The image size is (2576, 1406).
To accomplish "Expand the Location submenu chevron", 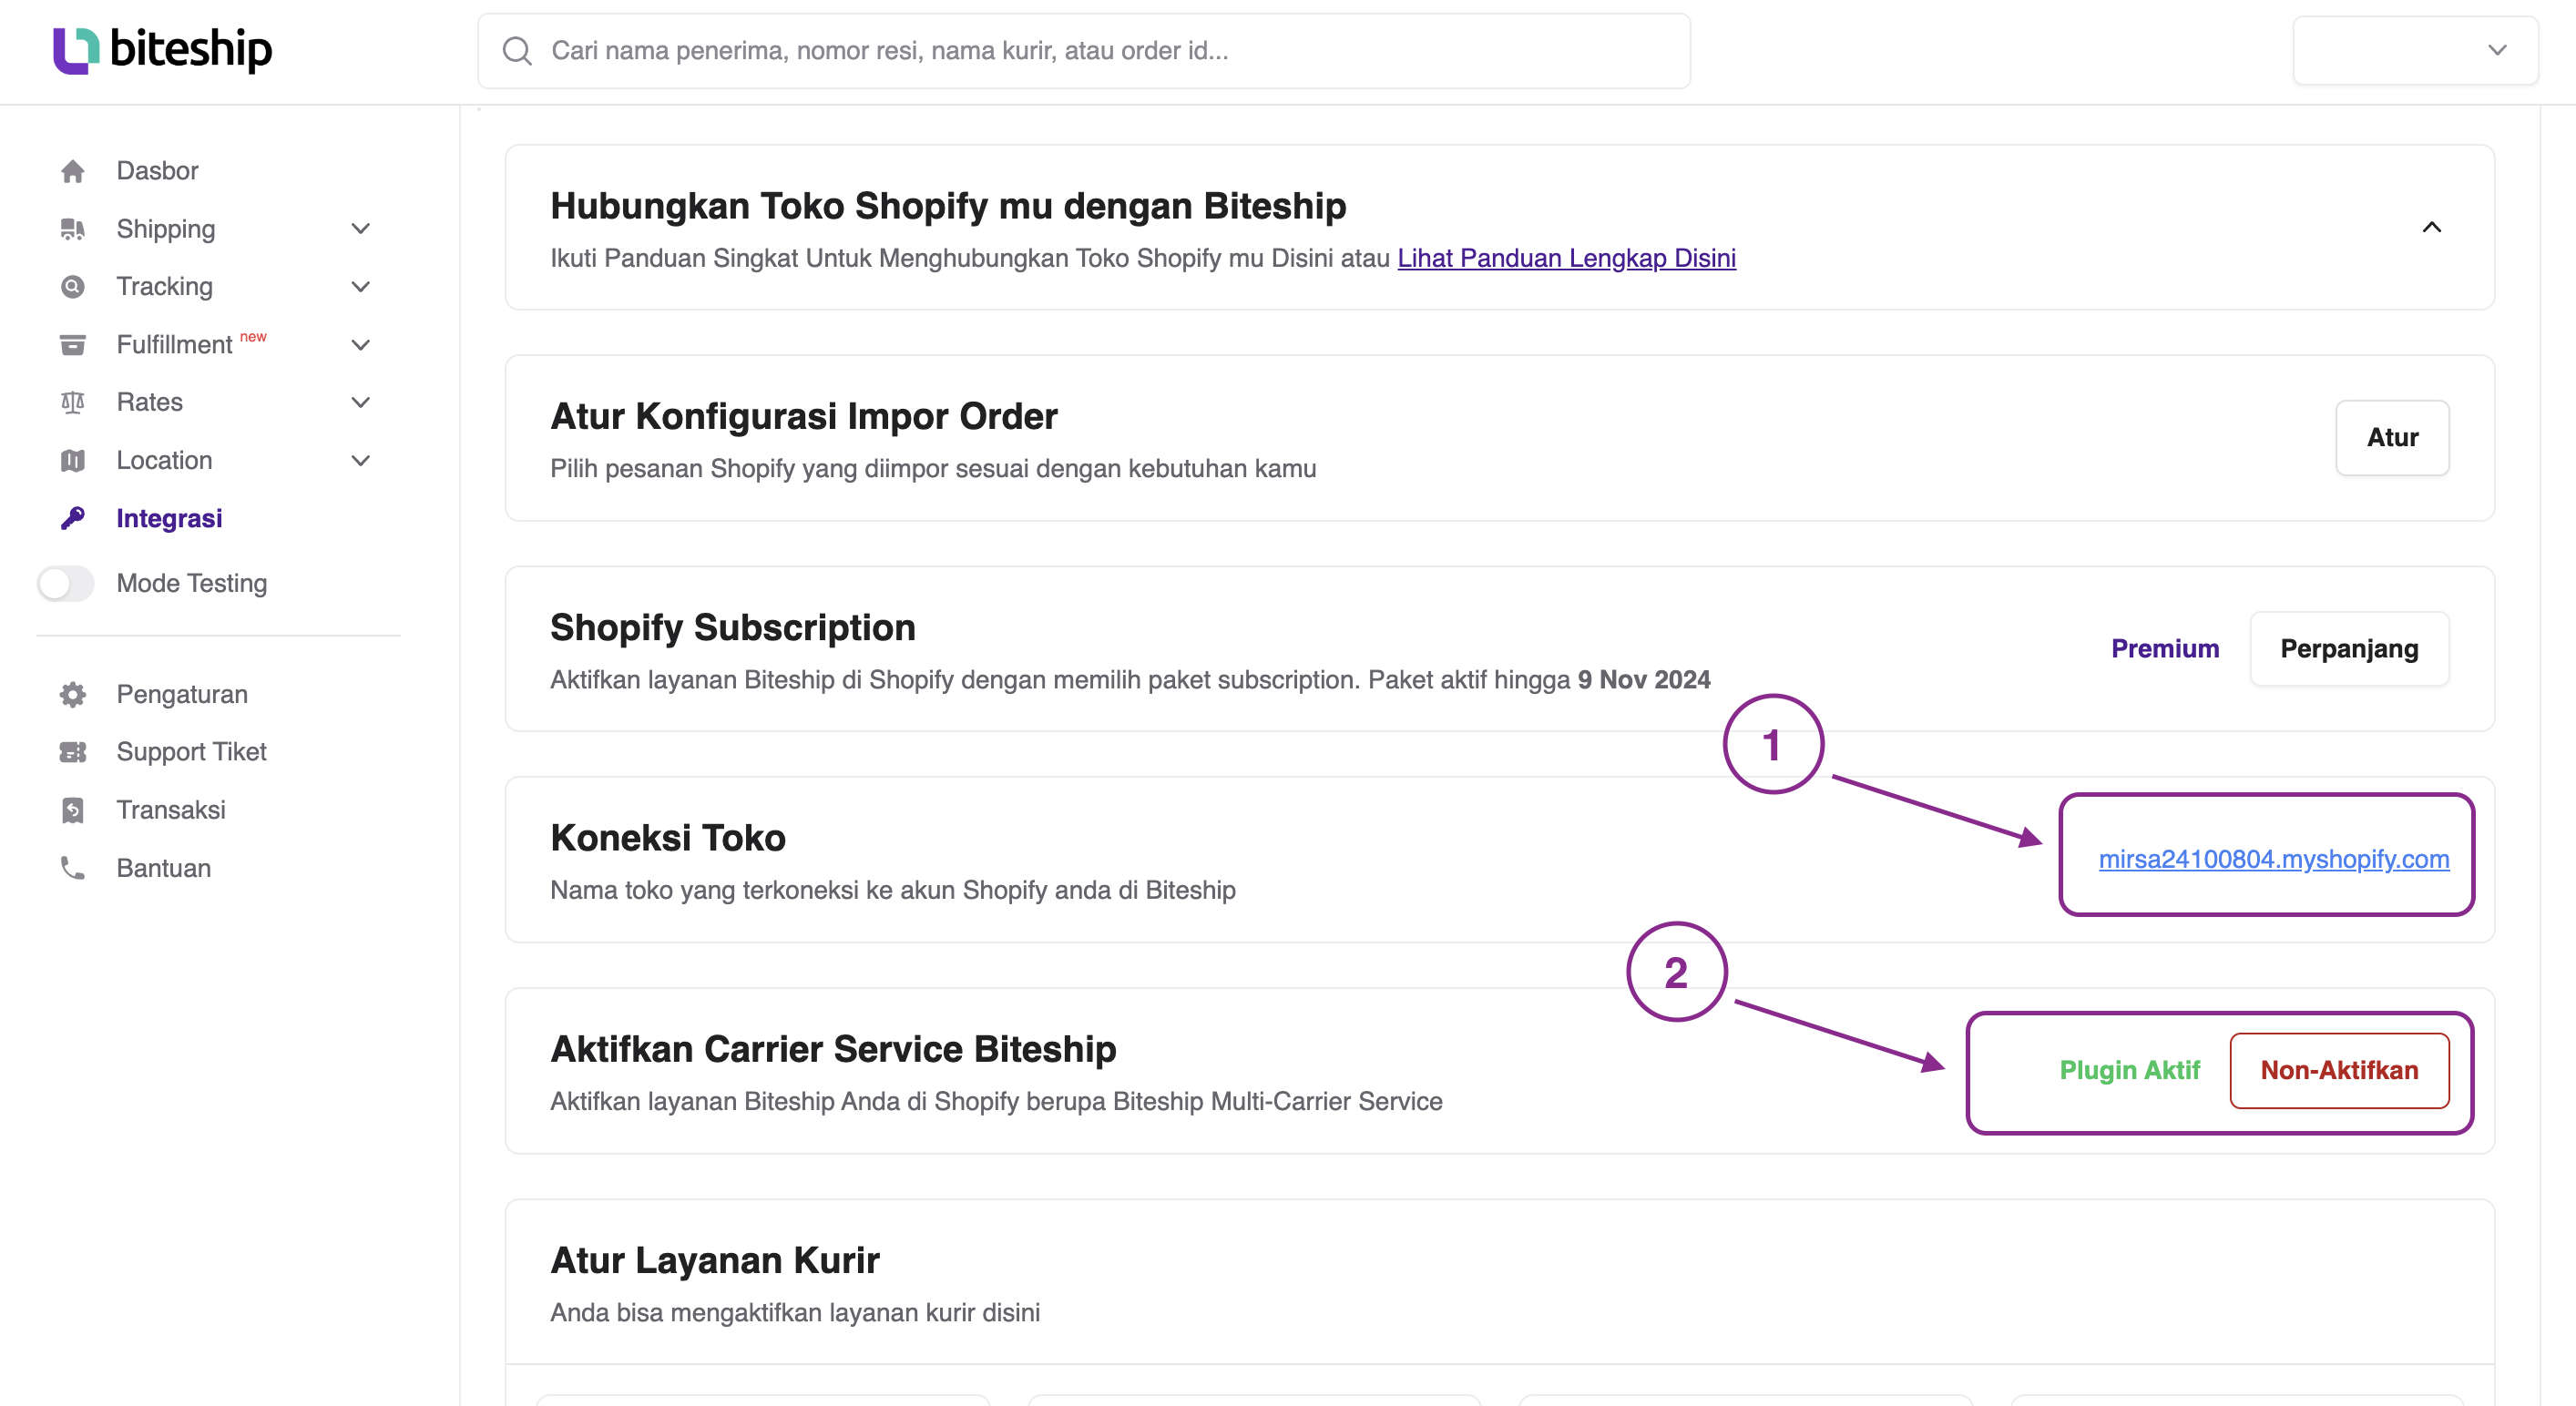I will tap(361, 460).
